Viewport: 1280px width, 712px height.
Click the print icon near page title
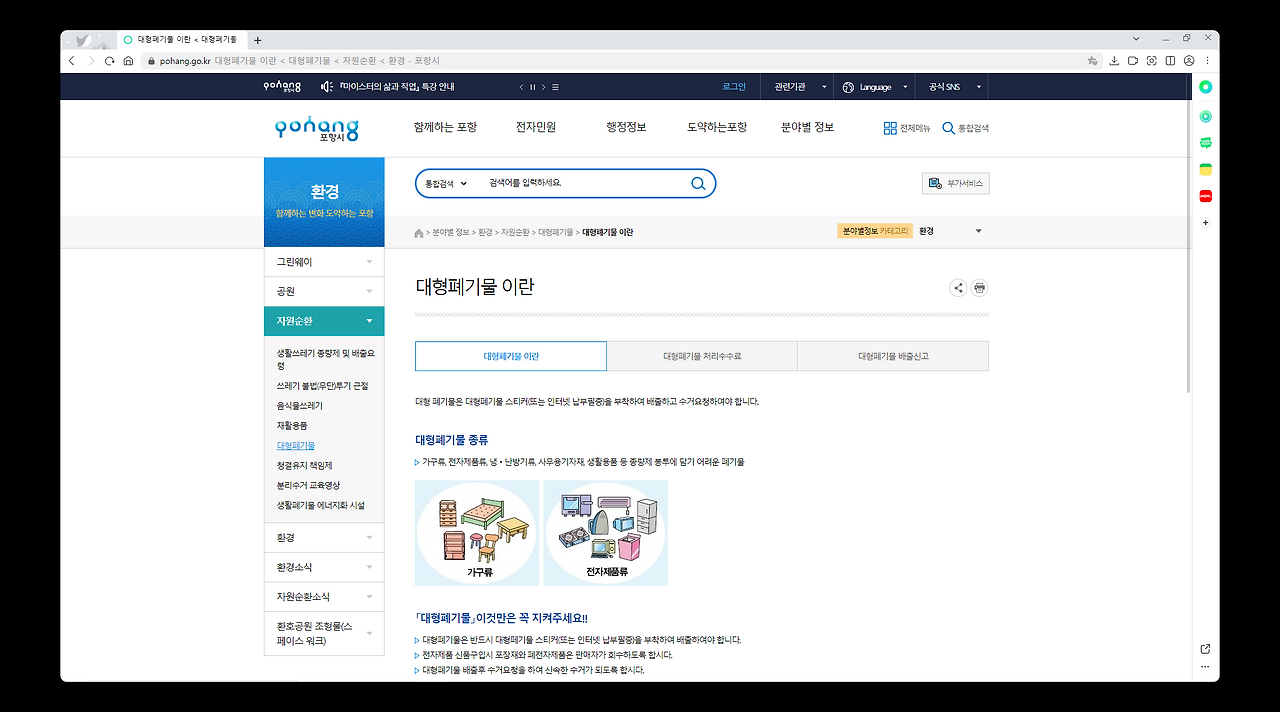pos(979,287)
